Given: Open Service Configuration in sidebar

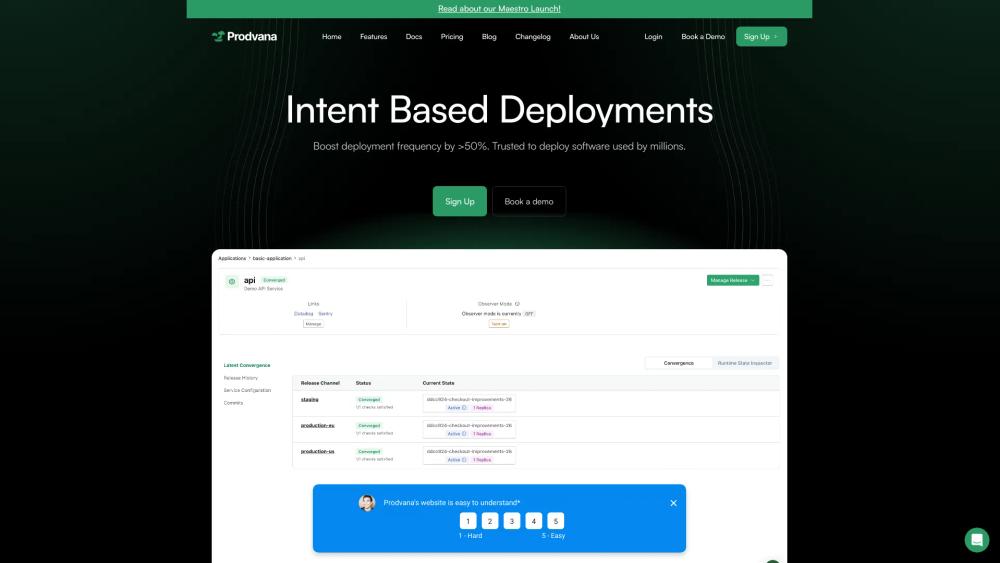Looking at the screenshot, I should tap(247, 390).
